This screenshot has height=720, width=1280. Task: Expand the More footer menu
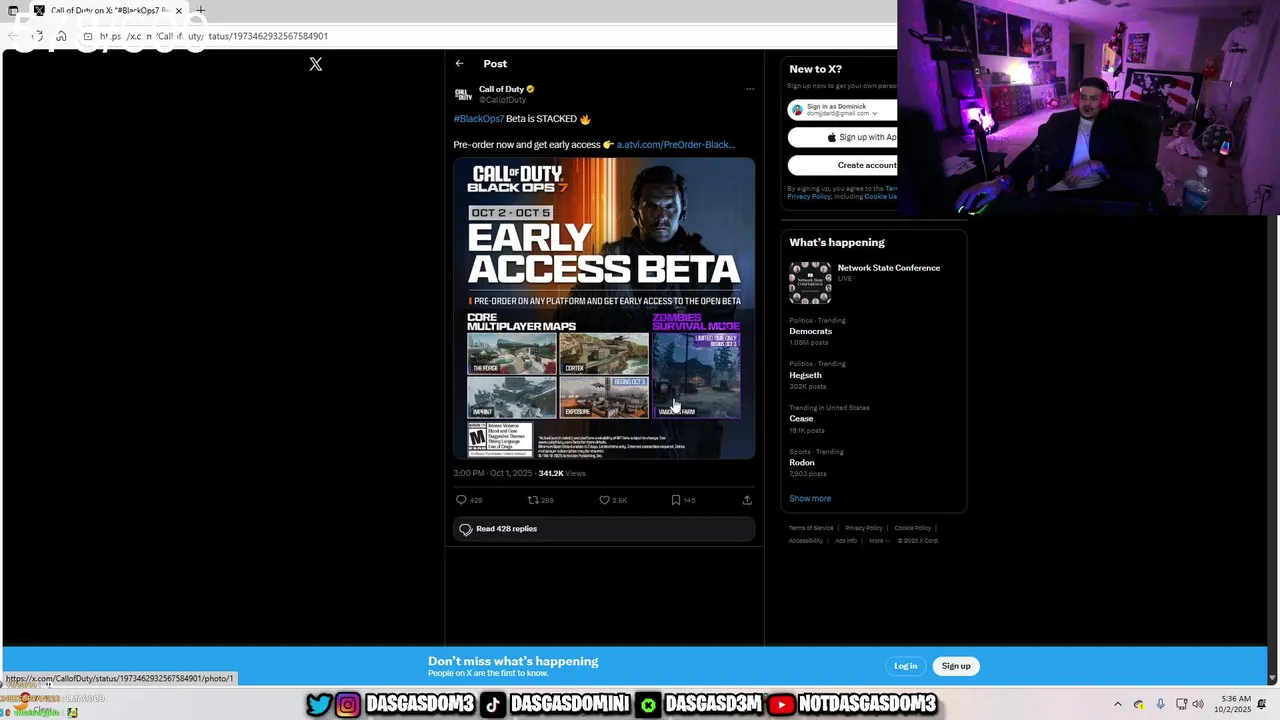[877, 541]
